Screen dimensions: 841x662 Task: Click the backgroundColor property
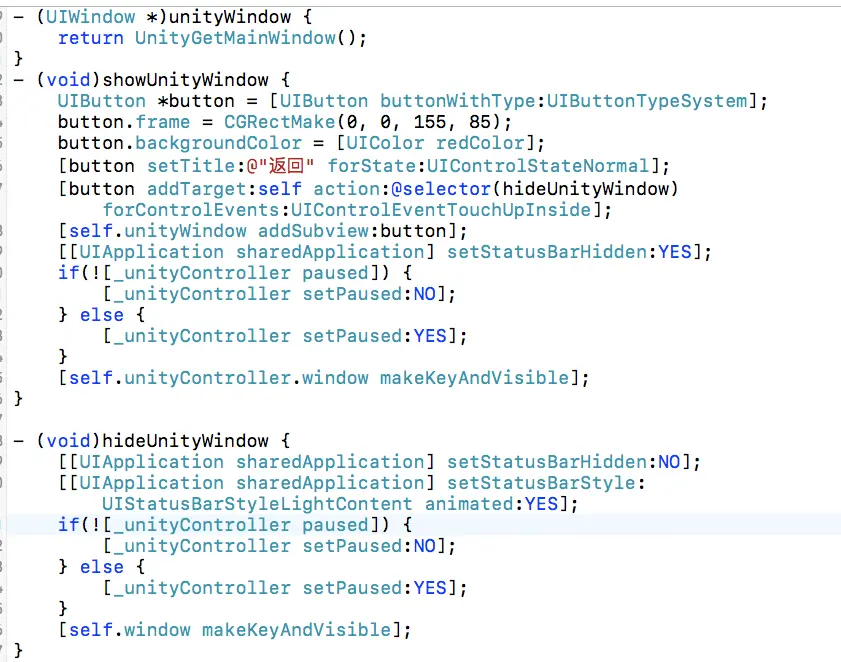pyautogui.click(x=218, y=143)
